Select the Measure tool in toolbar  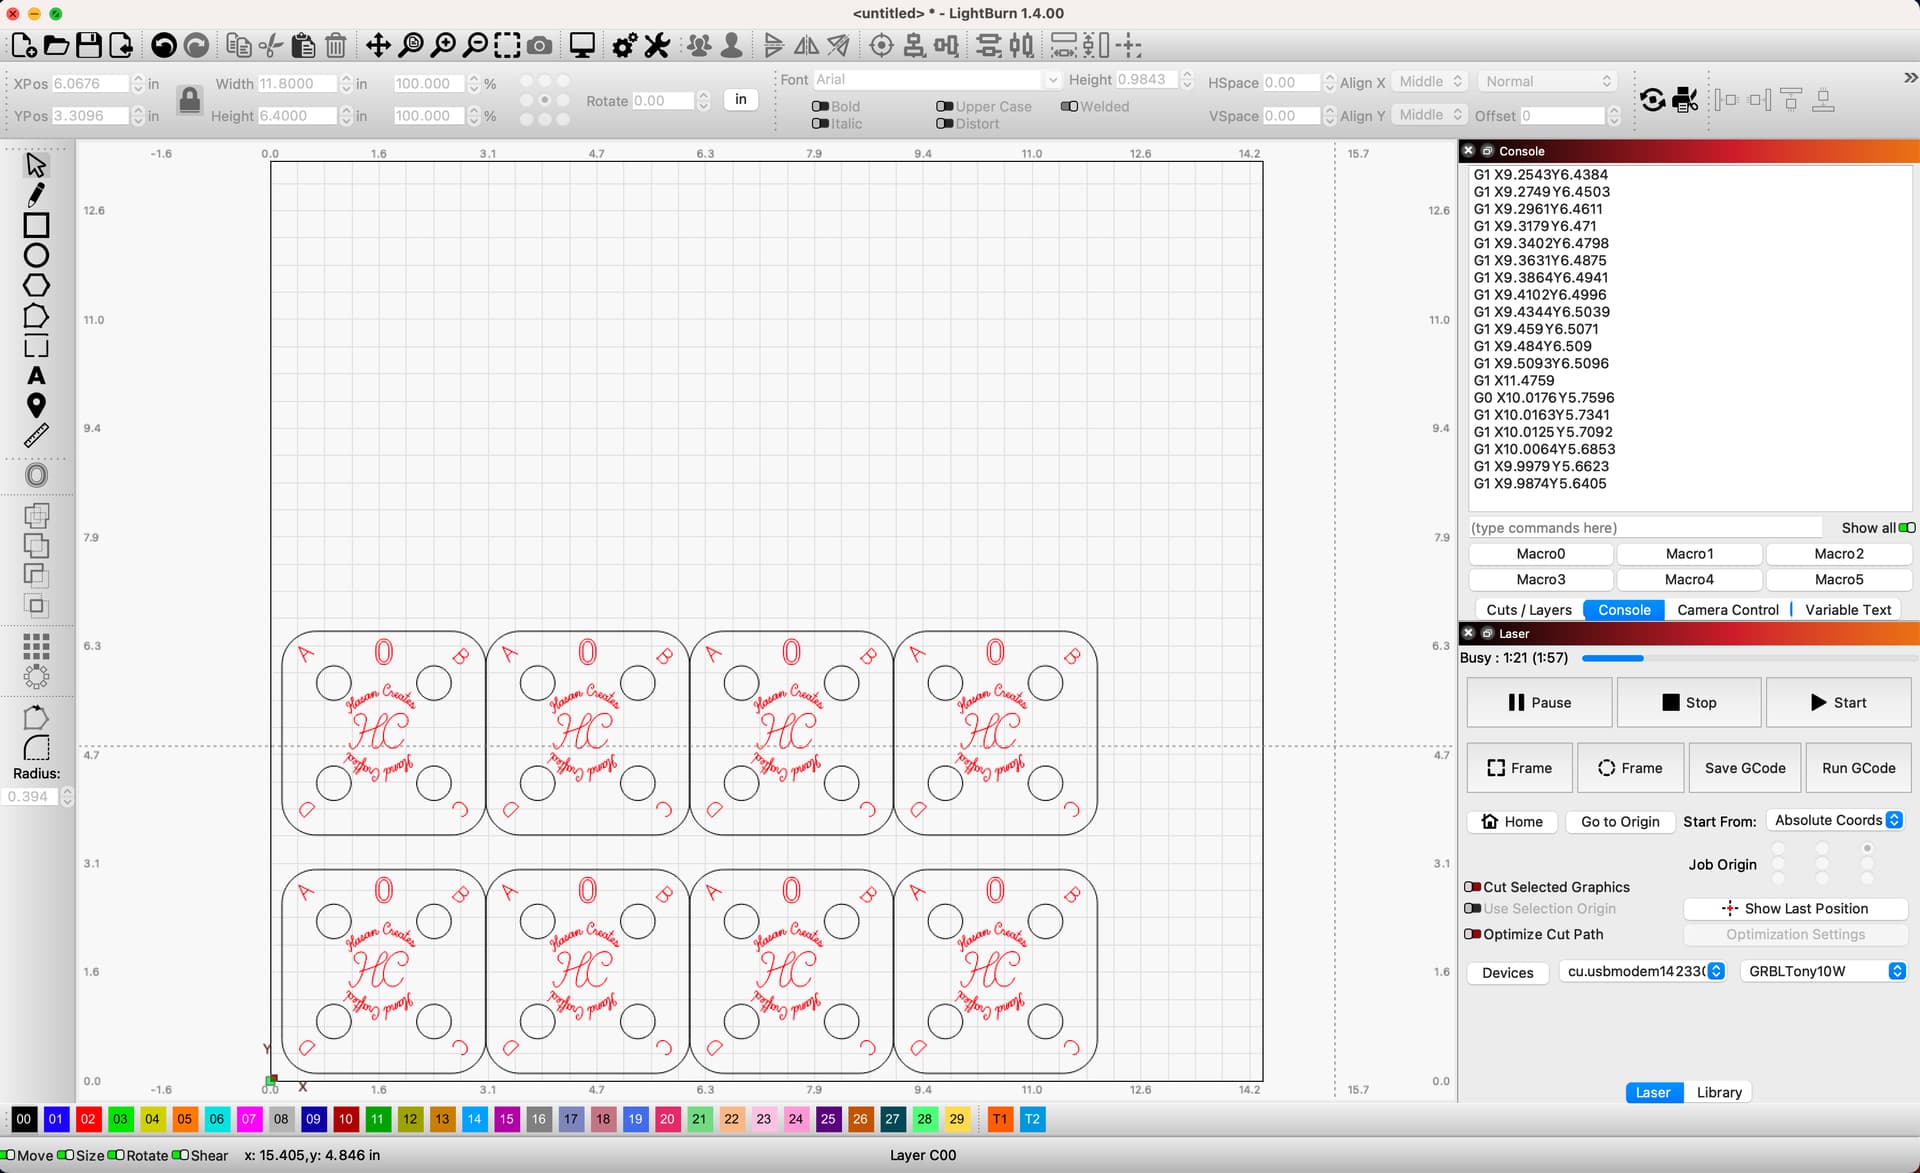click(36, 435)
